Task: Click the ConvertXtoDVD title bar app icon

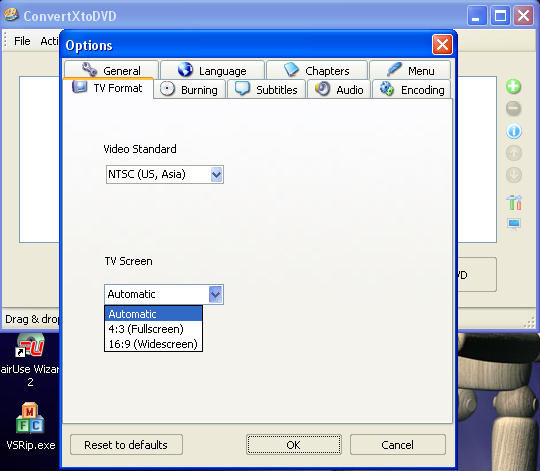Action: click(x=11, y=15)
